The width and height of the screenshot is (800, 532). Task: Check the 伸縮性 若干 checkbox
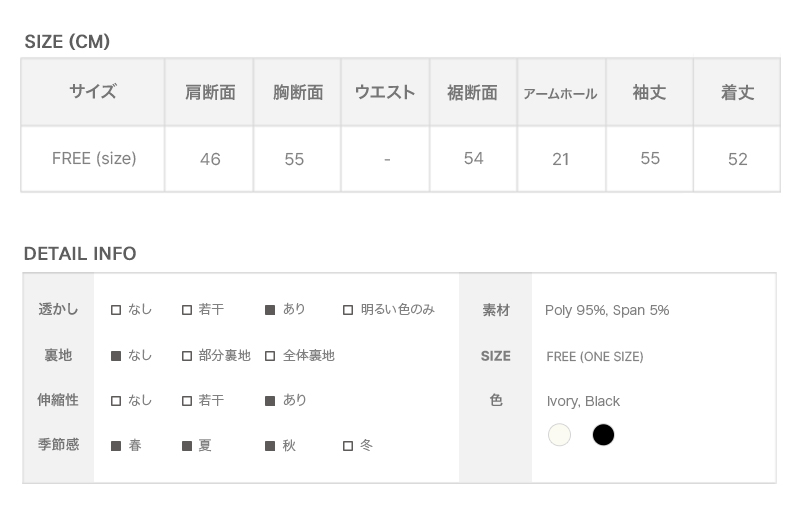[187, 401]
